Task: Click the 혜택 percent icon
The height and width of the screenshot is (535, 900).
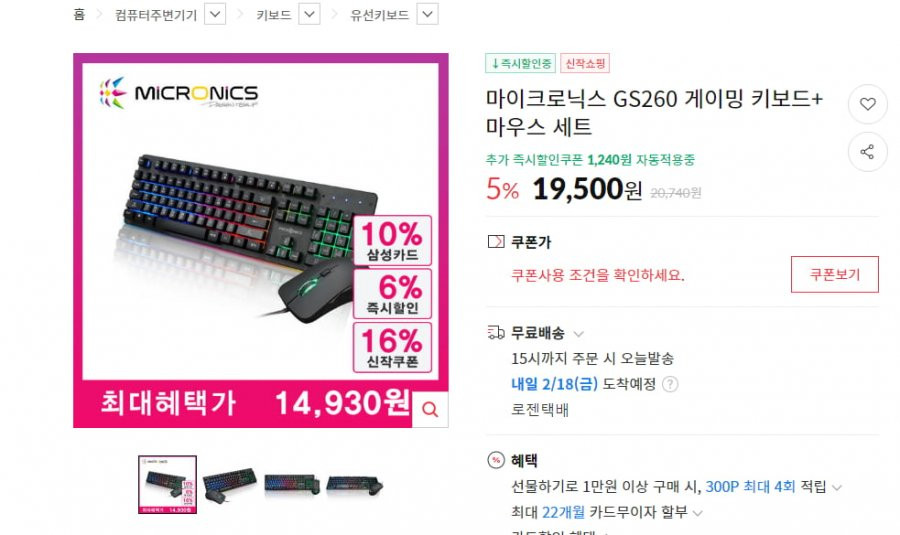Action: pyautogui.click(x=496, y=460)
